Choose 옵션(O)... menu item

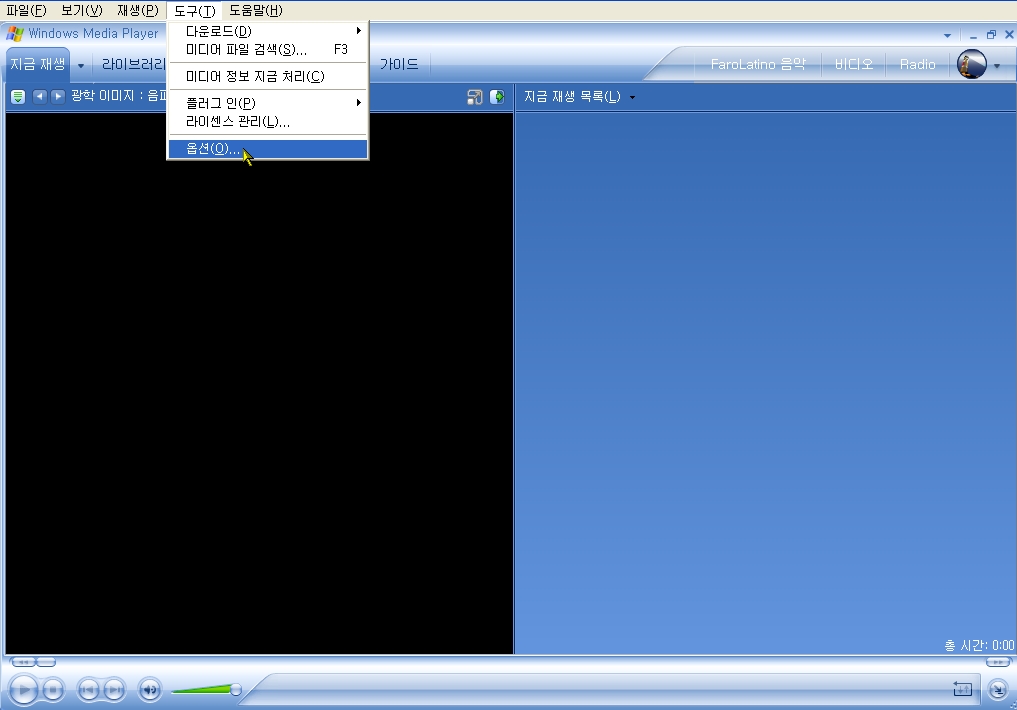[268, 148]
